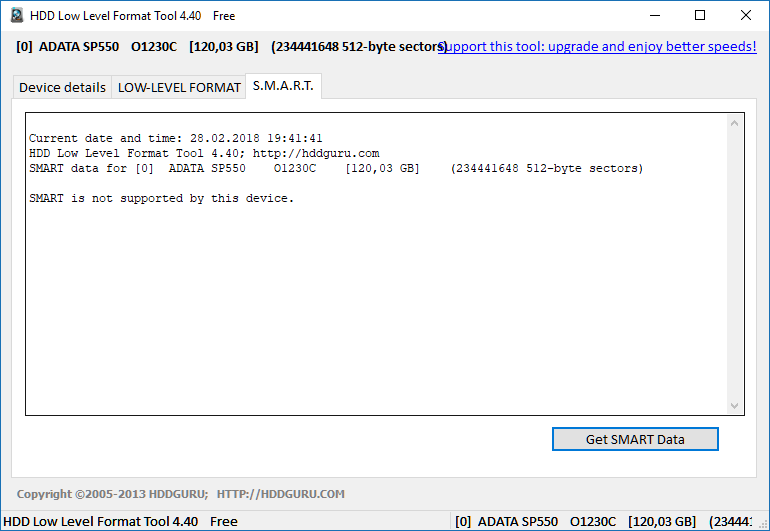The height and width of the screenshot is (531, 770).
Task: Click the Copyright HDDGURU footer text
Action: tap(181, 494)
